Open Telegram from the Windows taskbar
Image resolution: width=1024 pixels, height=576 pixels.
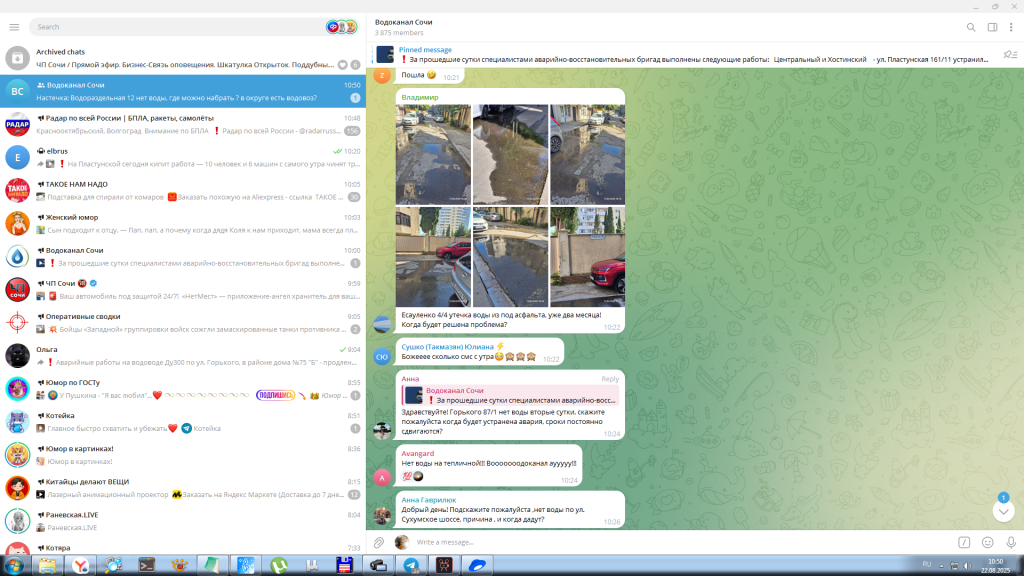click(x=411, y=565)
